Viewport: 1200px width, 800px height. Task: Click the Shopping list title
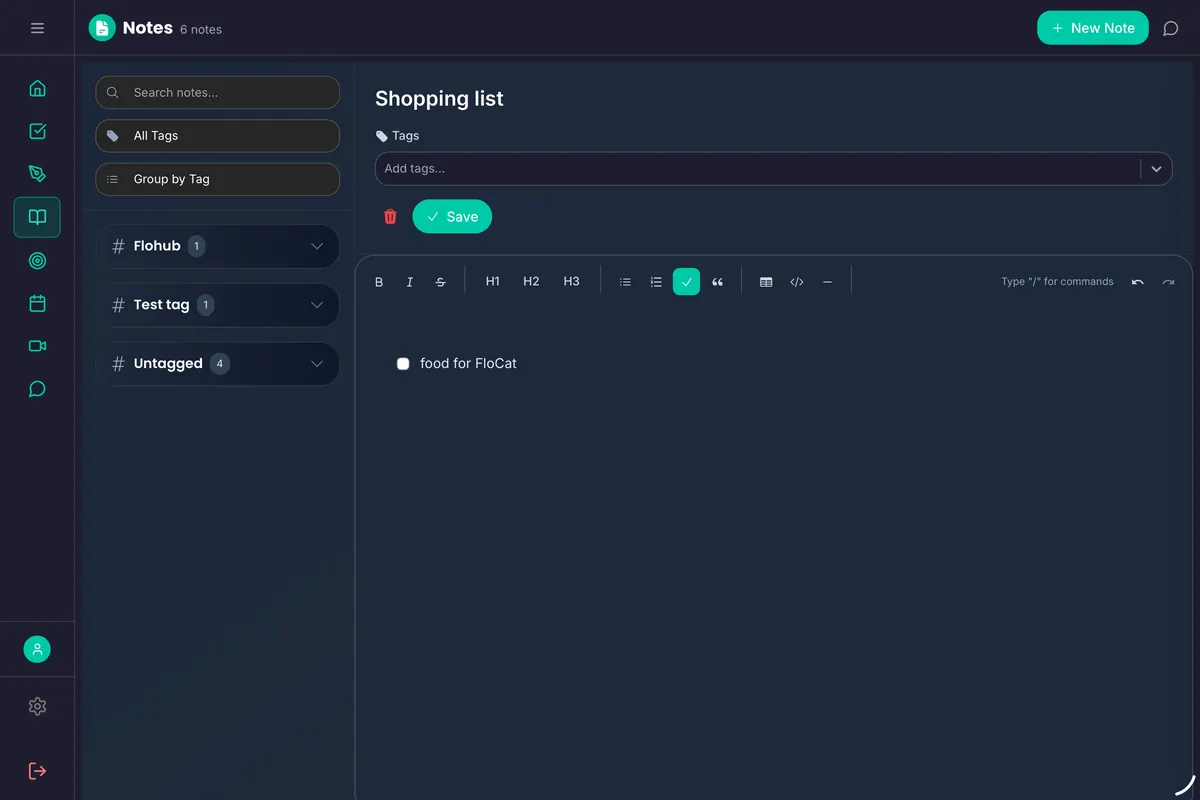pos(439,99)
